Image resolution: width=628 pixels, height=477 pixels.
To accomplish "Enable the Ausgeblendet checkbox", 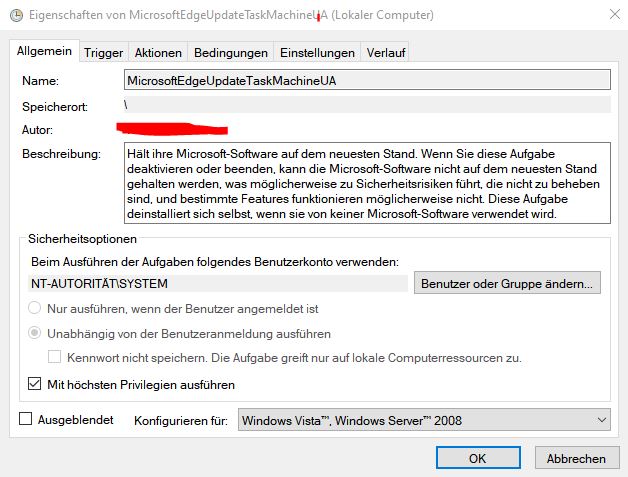I will [x=26, y=419].
